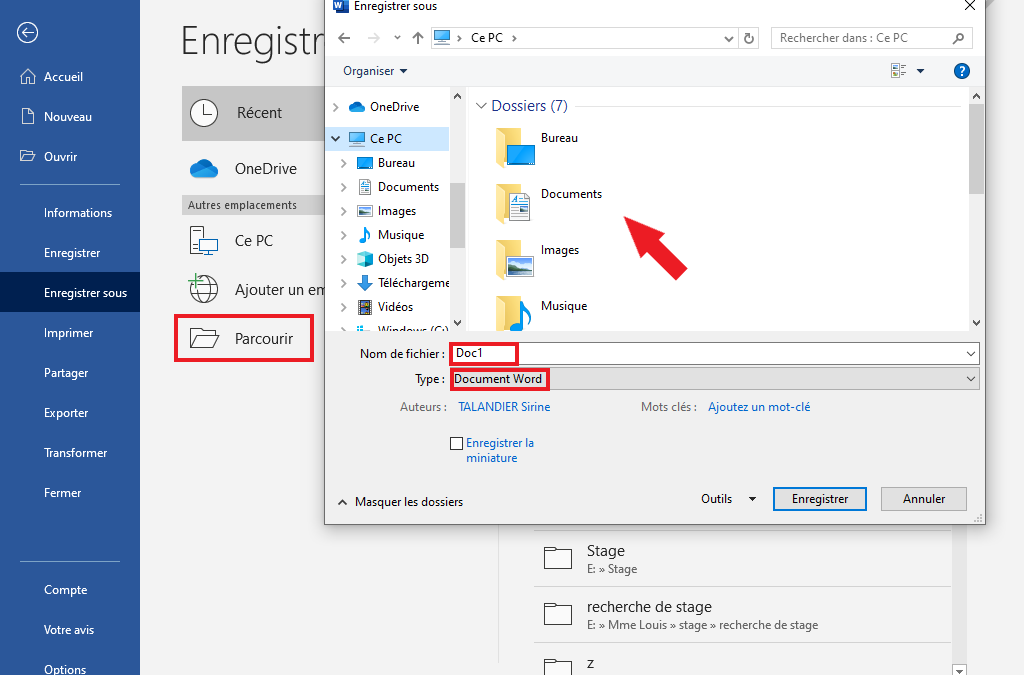
Task: Expand the Organiser dropdown menu
Action: click(375, 71)
